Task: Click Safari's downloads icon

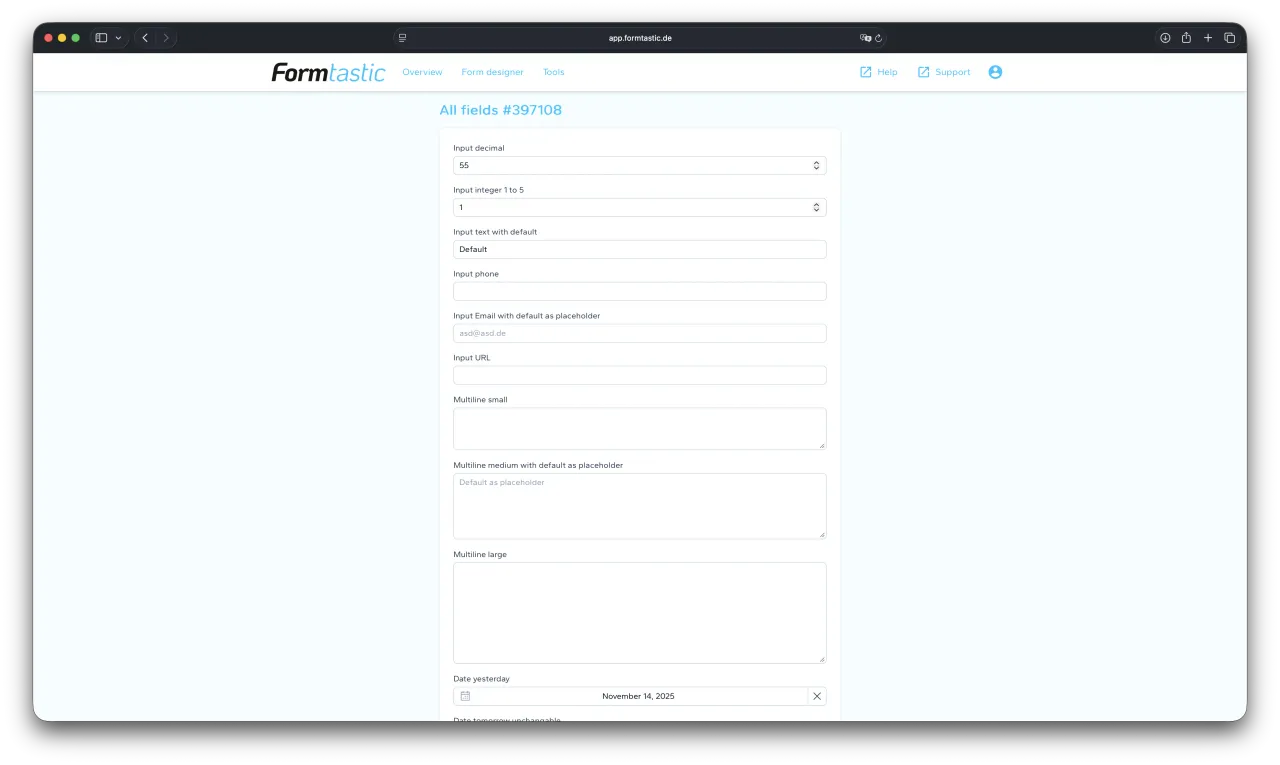Action: click(x=1165, y=38)
